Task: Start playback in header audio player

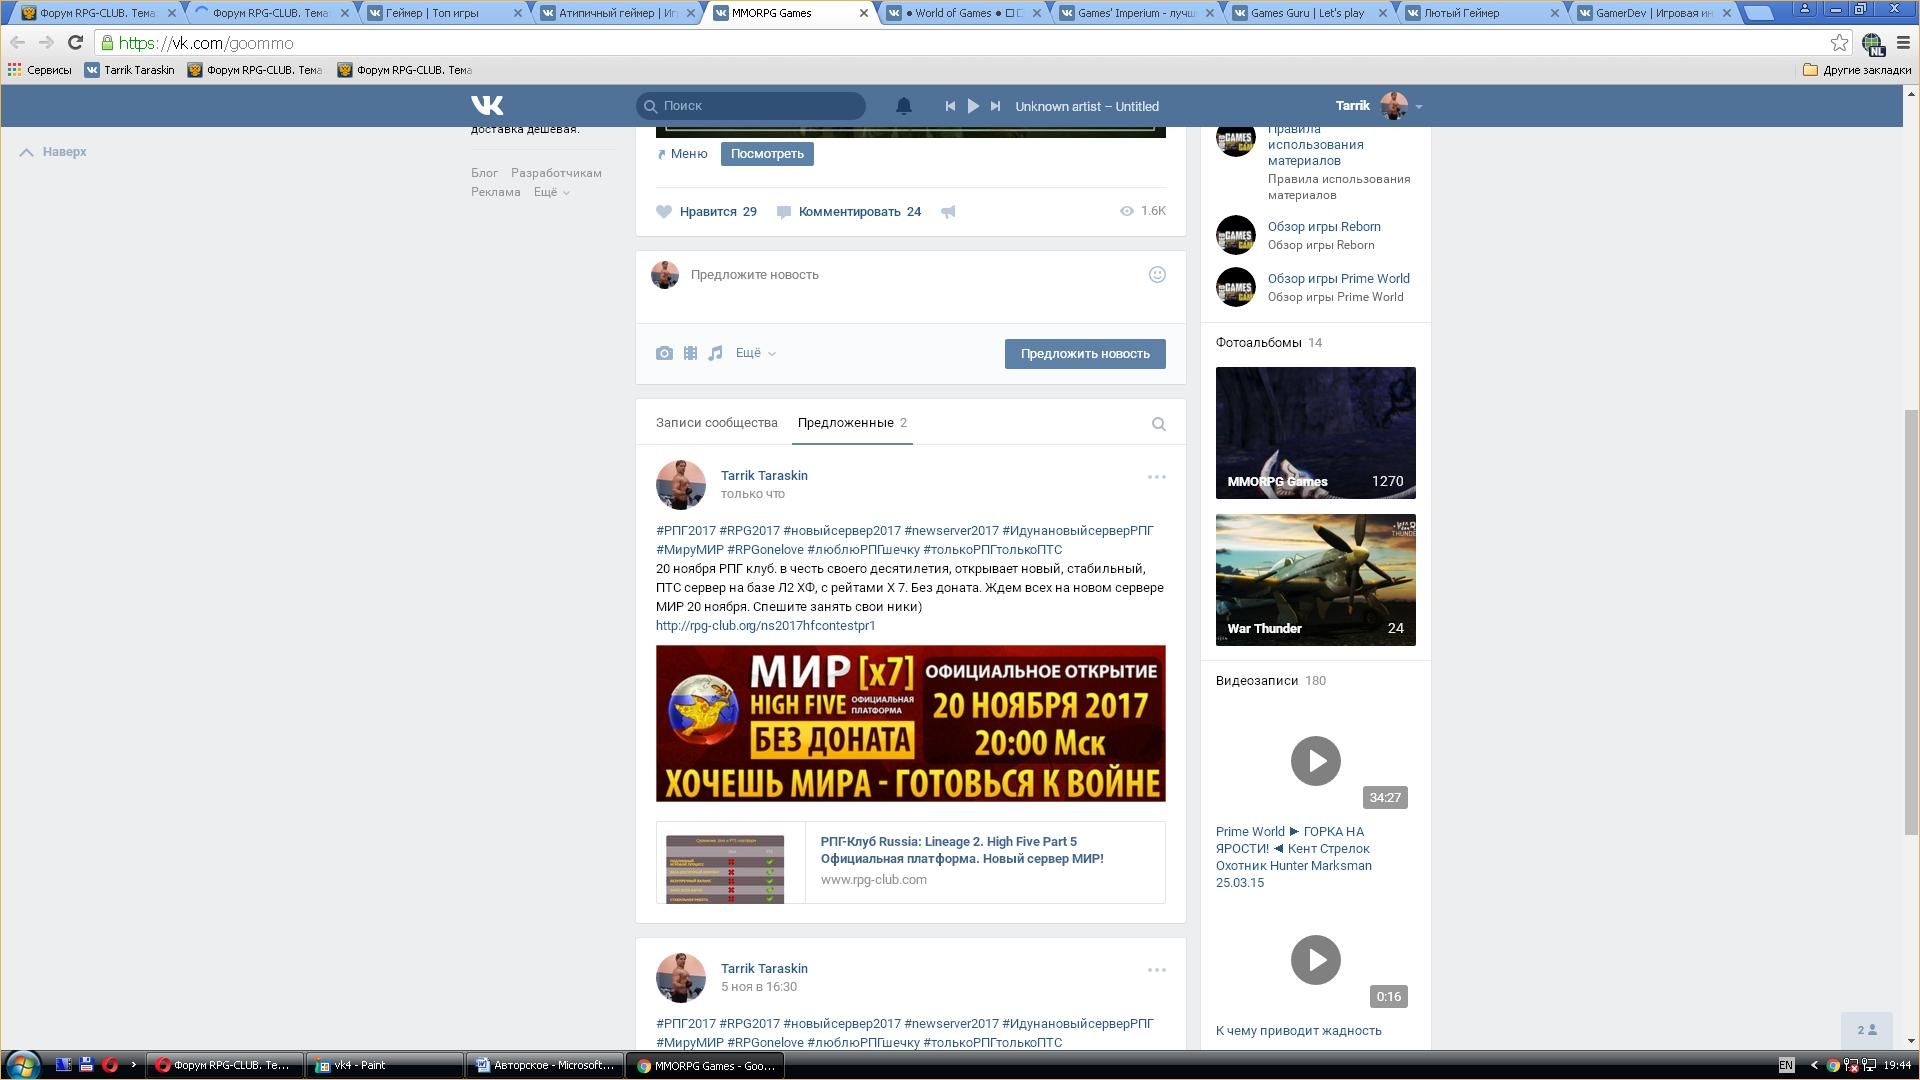Action: 973,106
